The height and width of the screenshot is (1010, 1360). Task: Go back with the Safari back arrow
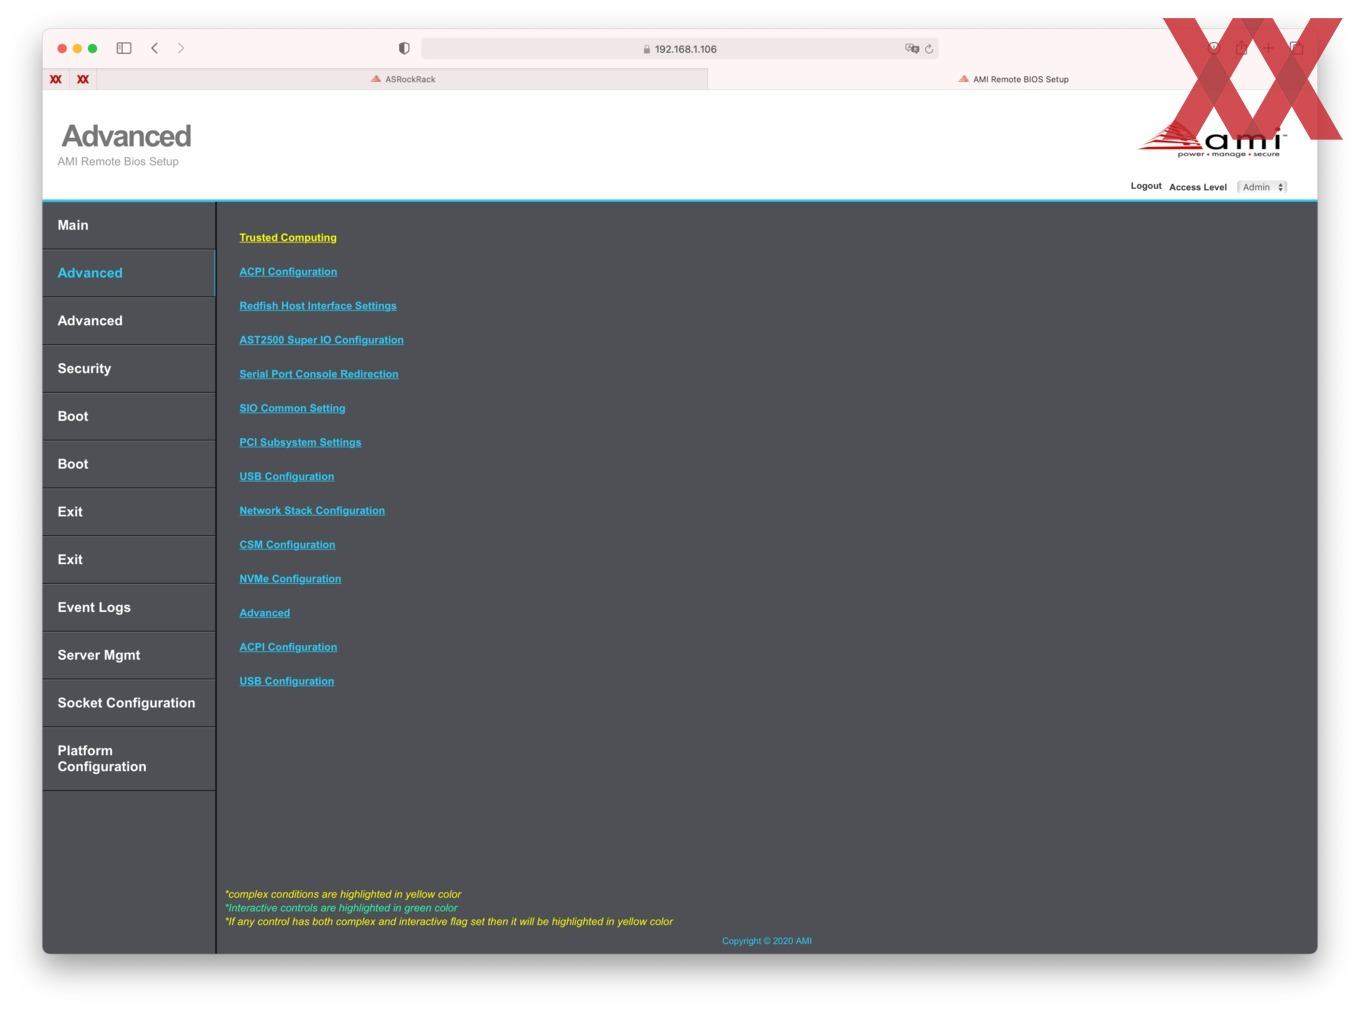pyautogui.click(x=155, y=48)
